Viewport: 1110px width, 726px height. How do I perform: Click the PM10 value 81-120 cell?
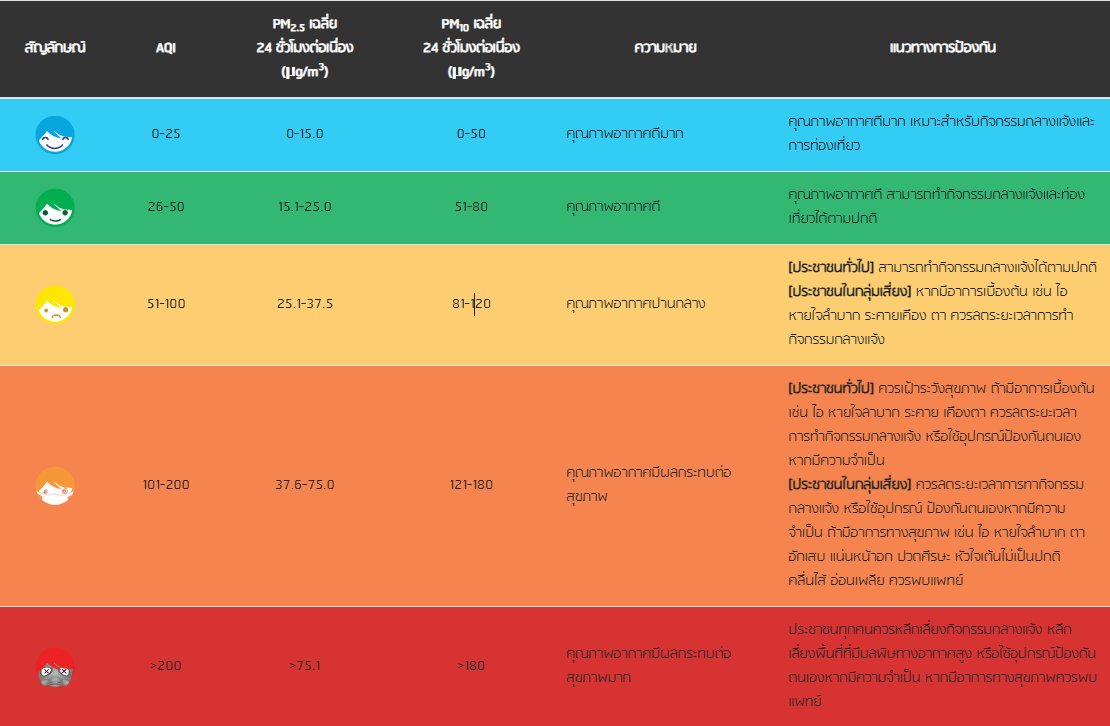471,304
